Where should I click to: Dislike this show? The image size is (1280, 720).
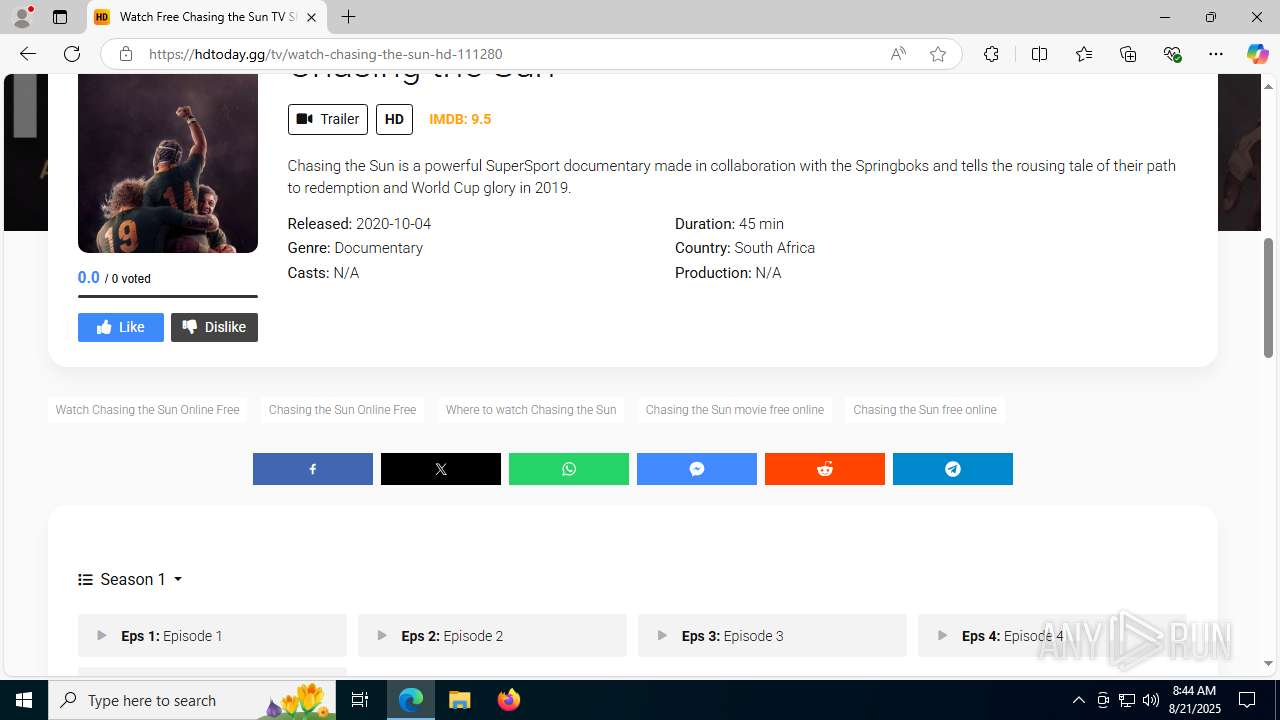tap(214, 327)
